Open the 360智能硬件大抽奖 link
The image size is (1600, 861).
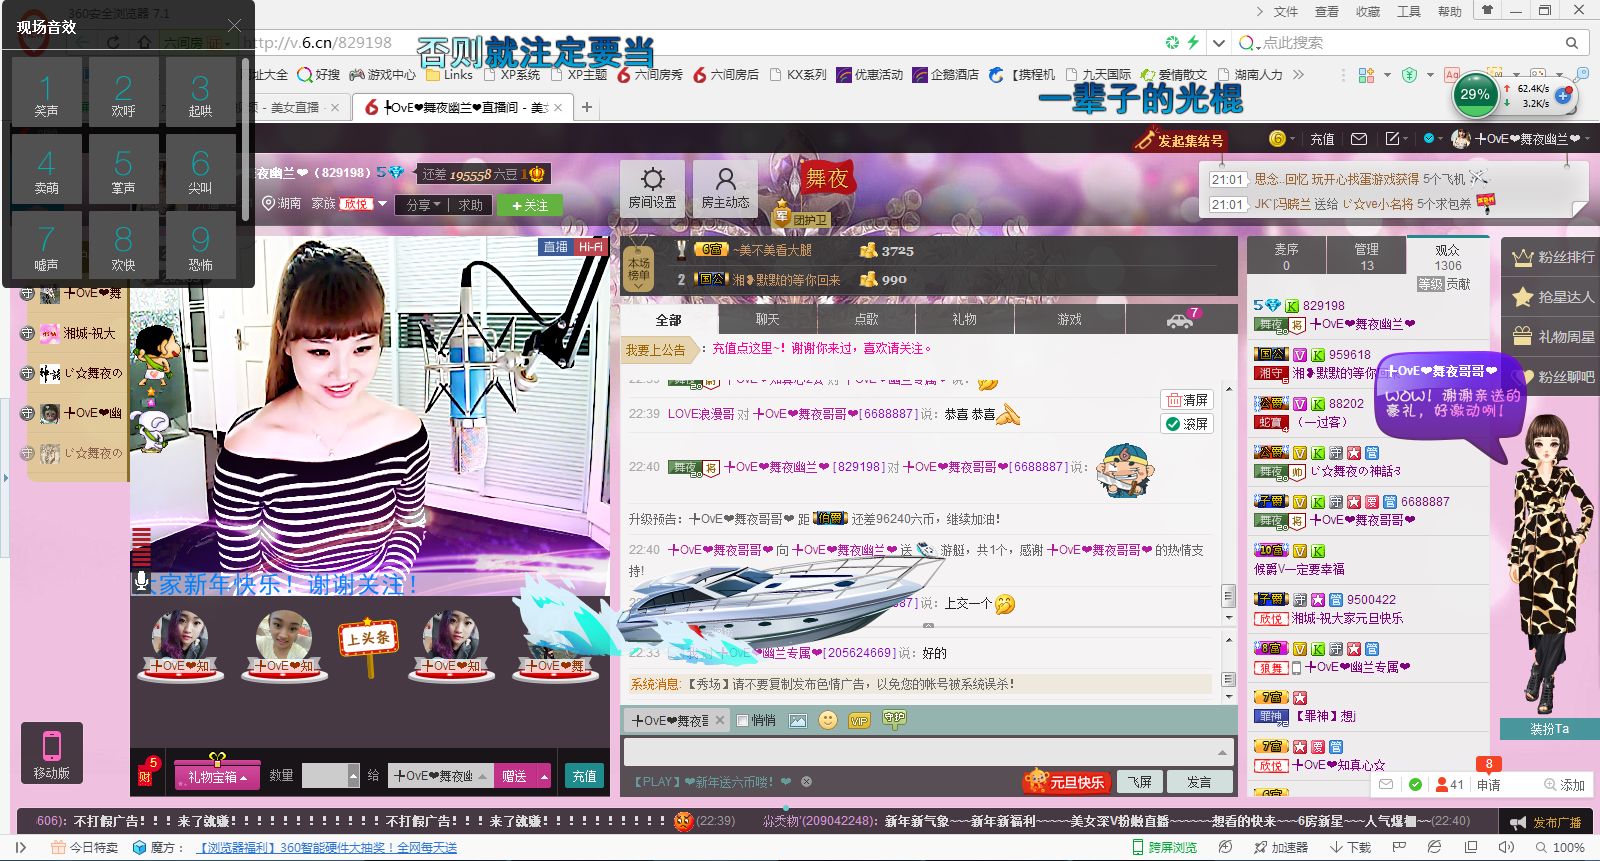327,847
